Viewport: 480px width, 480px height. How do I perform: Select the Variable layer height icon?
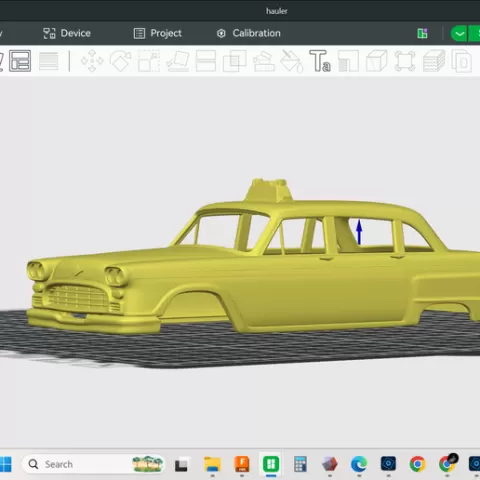(x=49, y=61)
